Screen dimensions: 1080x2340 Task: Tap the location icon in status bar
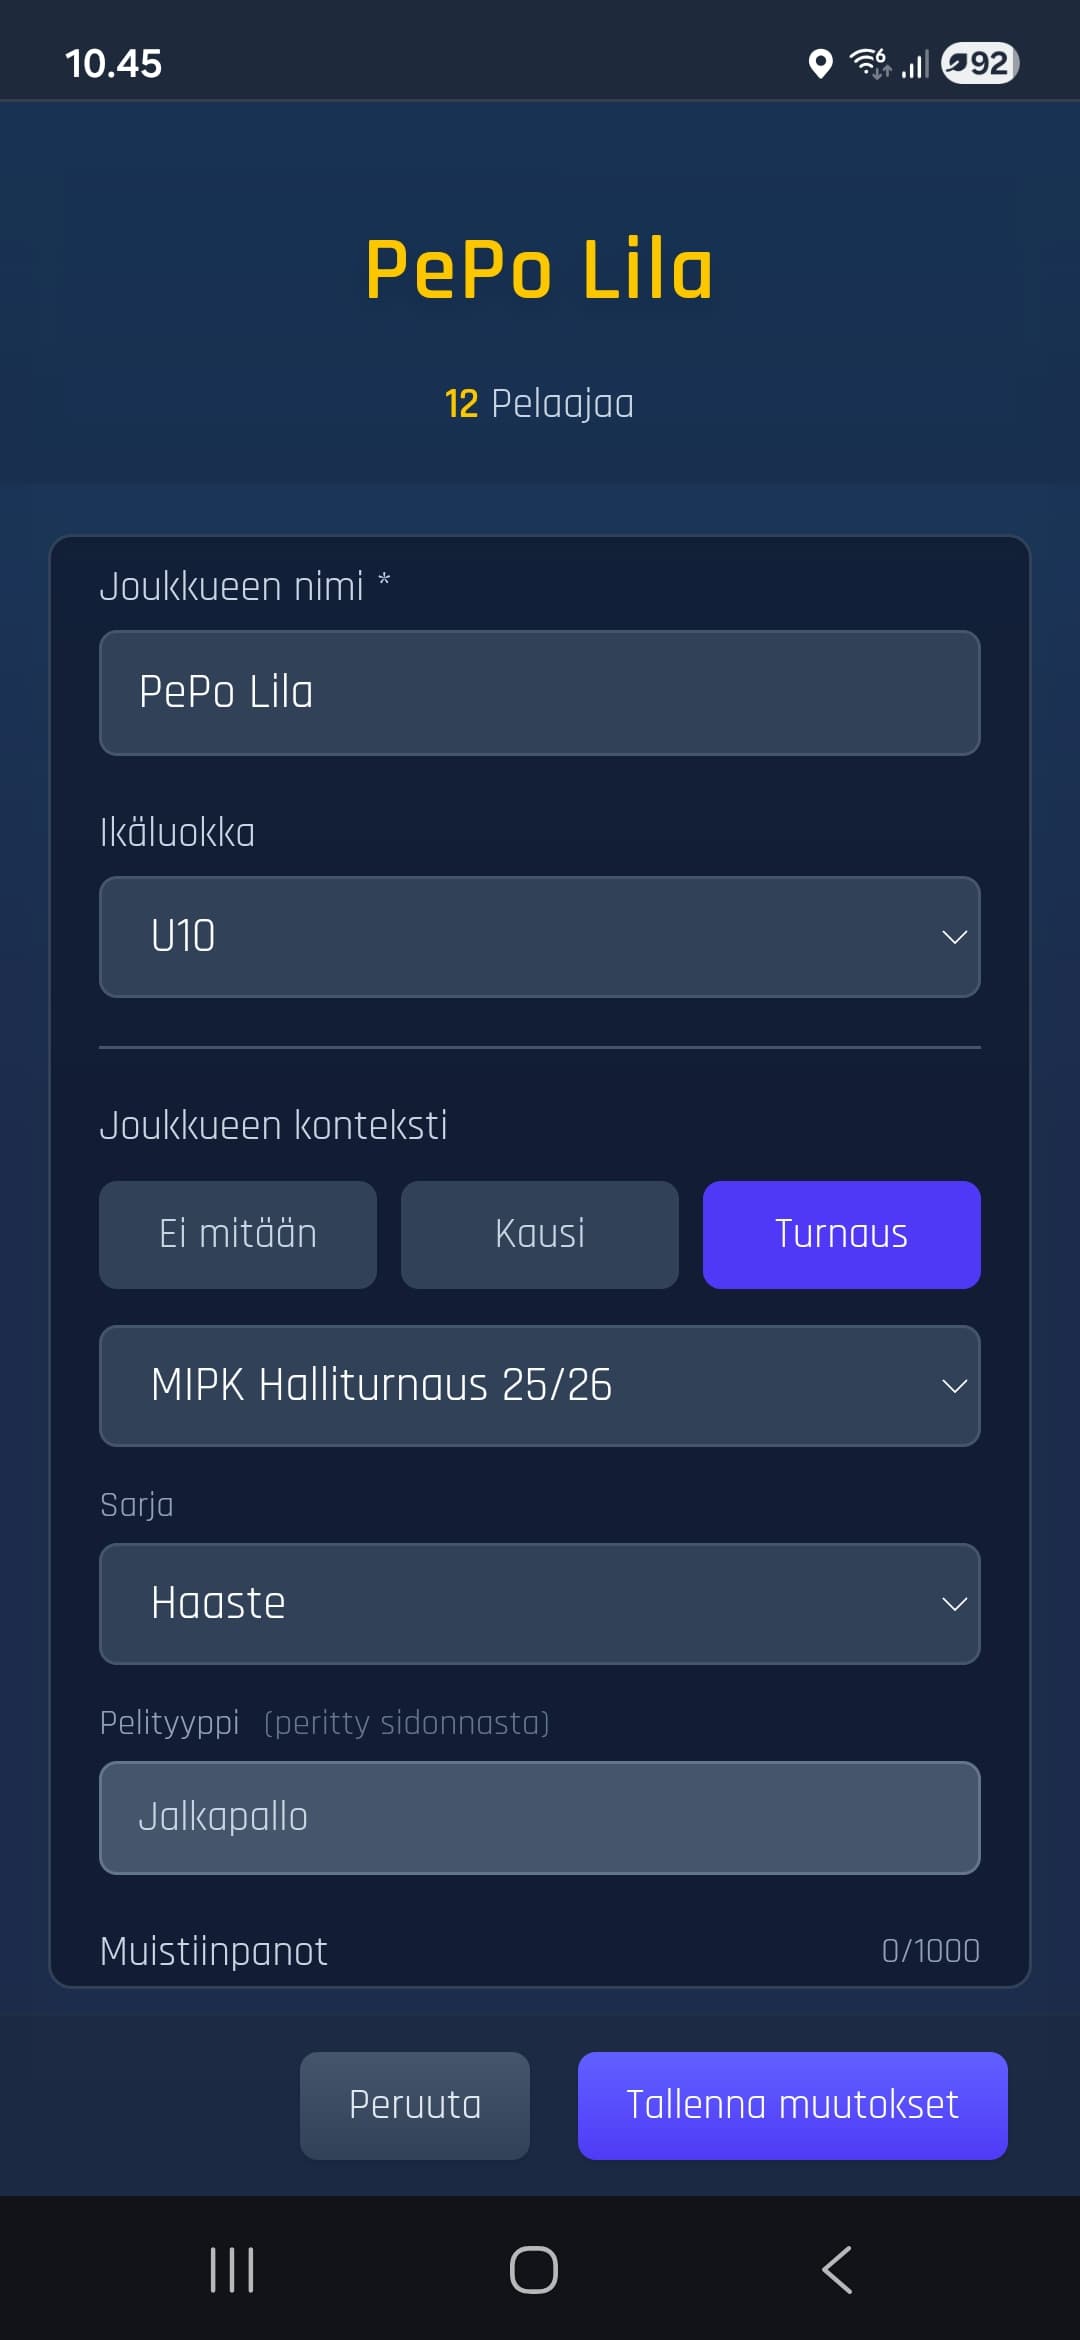[820, 64]
